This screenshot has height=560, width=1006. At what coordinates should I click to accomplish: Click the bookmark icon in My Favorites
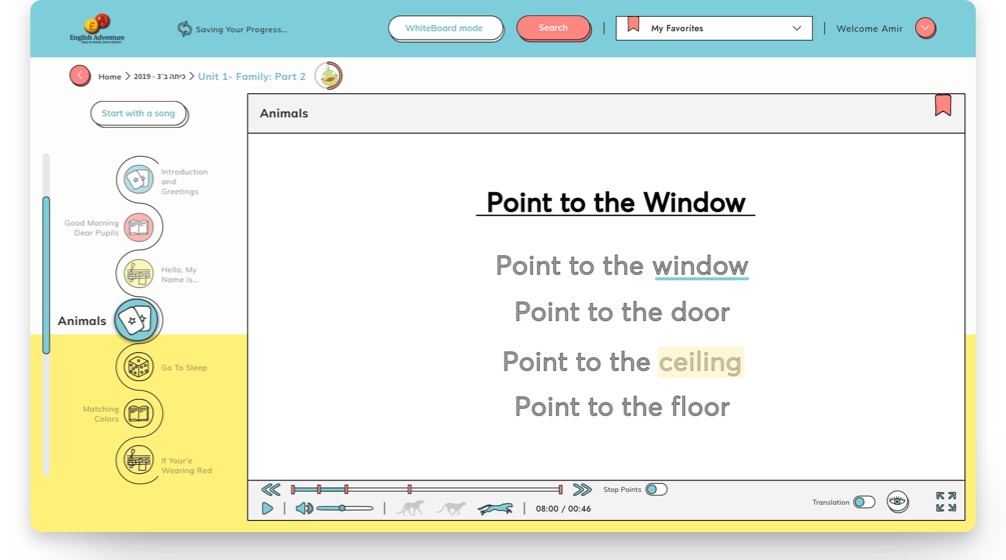pos(633,25)
